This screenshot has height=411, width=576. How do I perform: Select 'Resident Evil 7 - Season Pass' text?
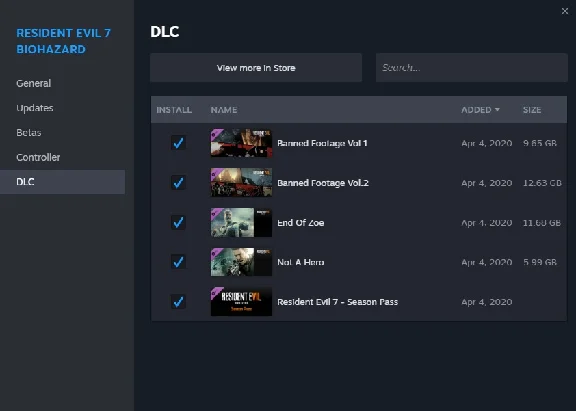tap(338, 302)
